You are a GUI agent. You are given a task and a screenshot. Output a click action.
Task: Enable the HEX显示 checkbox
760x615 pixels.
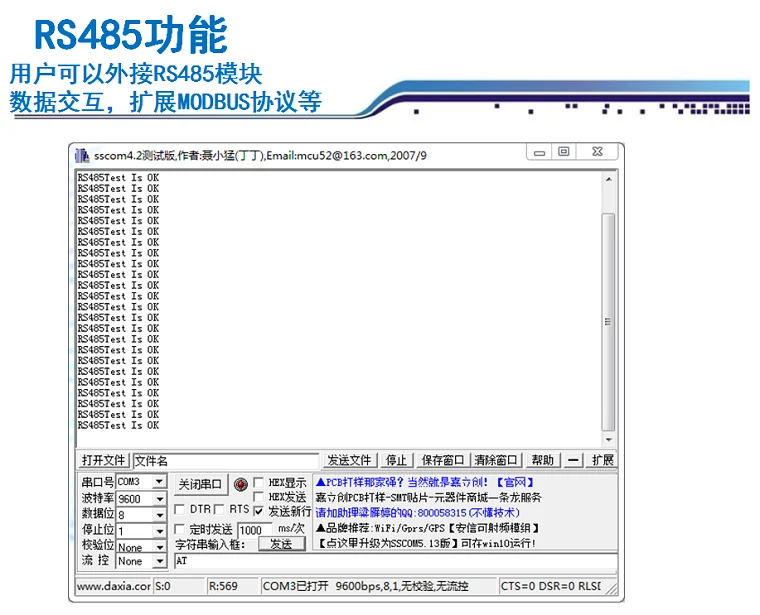[259, 482]
